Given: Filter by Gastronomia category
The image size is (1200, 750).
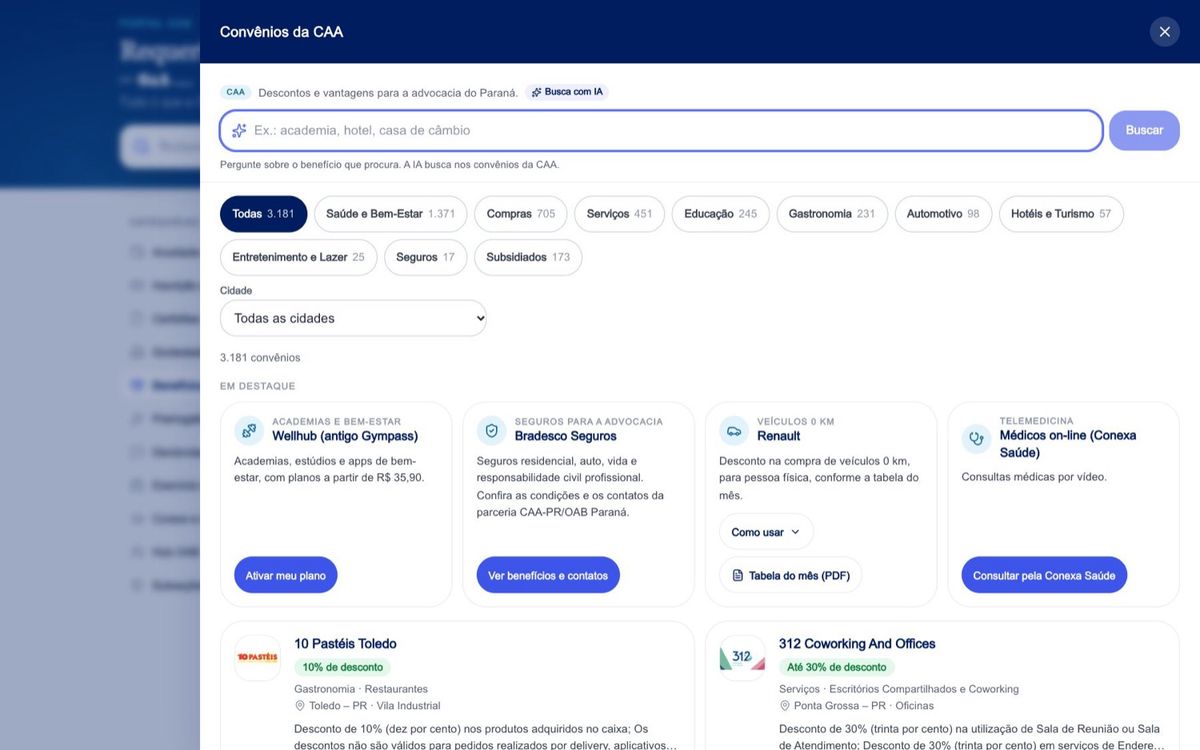Looking at the screenshot, I should (x=832, y=214).
